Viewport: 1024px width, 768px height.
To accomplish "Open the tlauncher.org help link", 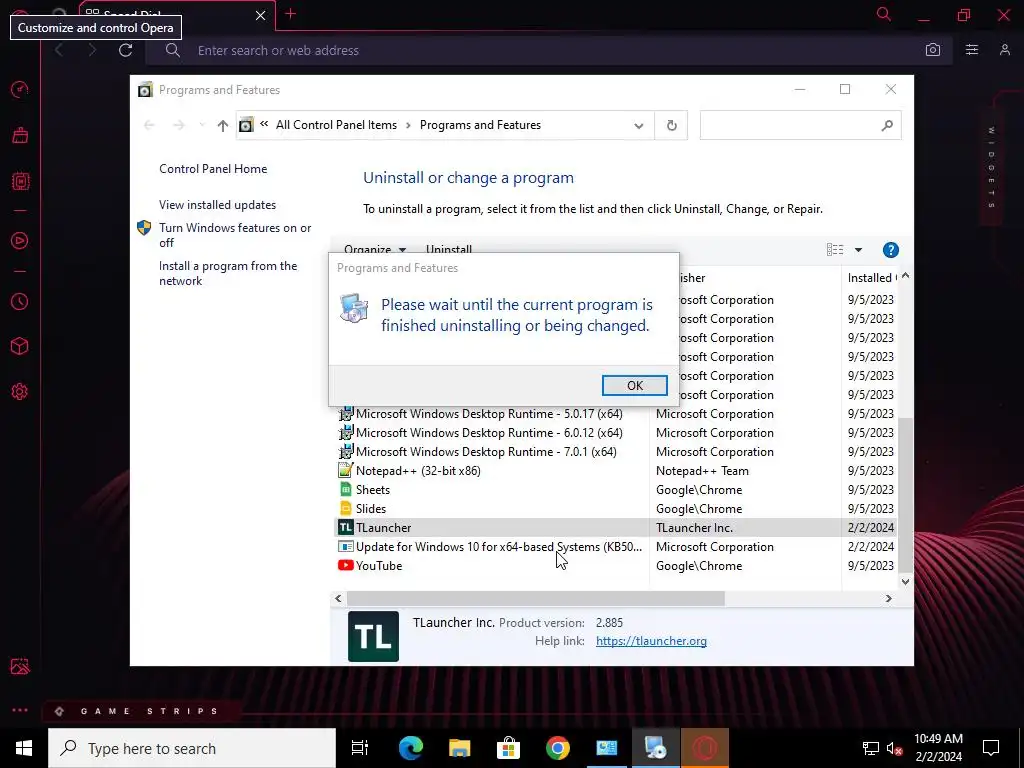I will 651,641.
